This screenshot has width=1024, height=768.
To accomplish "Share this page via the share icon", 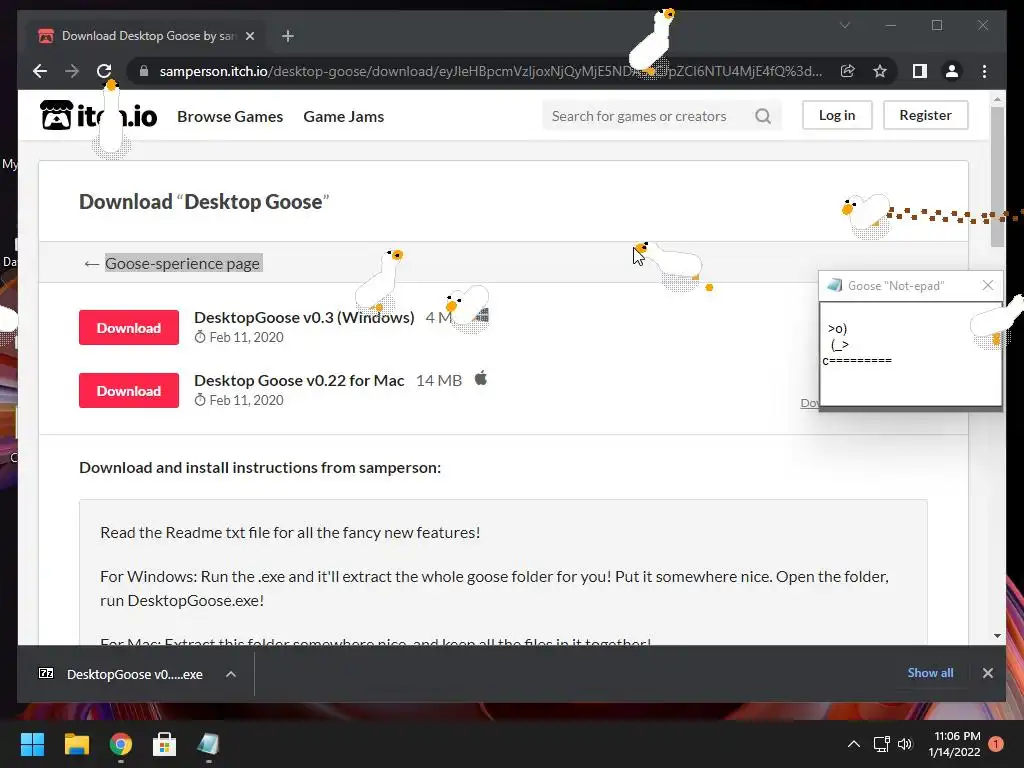I will tap(848, 71).
